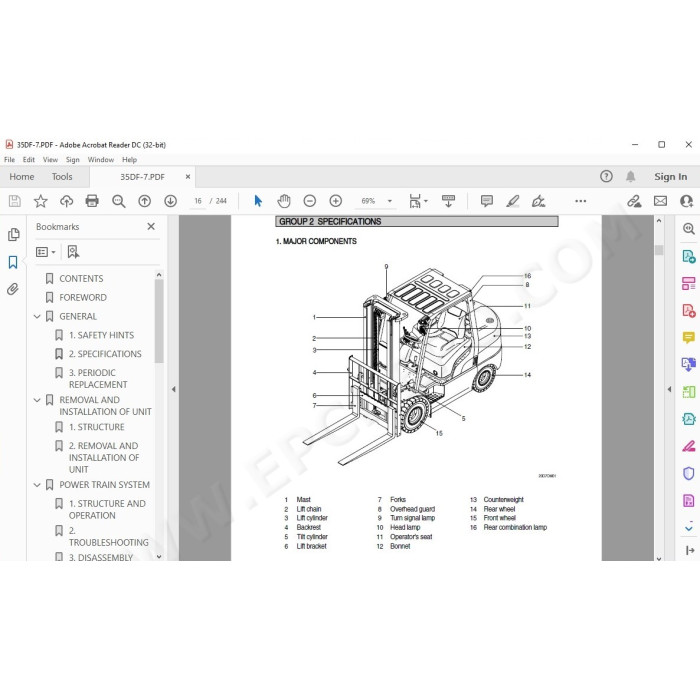Upload file to cloud icon
Screen dimensions: 700x700
tap(67, 201)
